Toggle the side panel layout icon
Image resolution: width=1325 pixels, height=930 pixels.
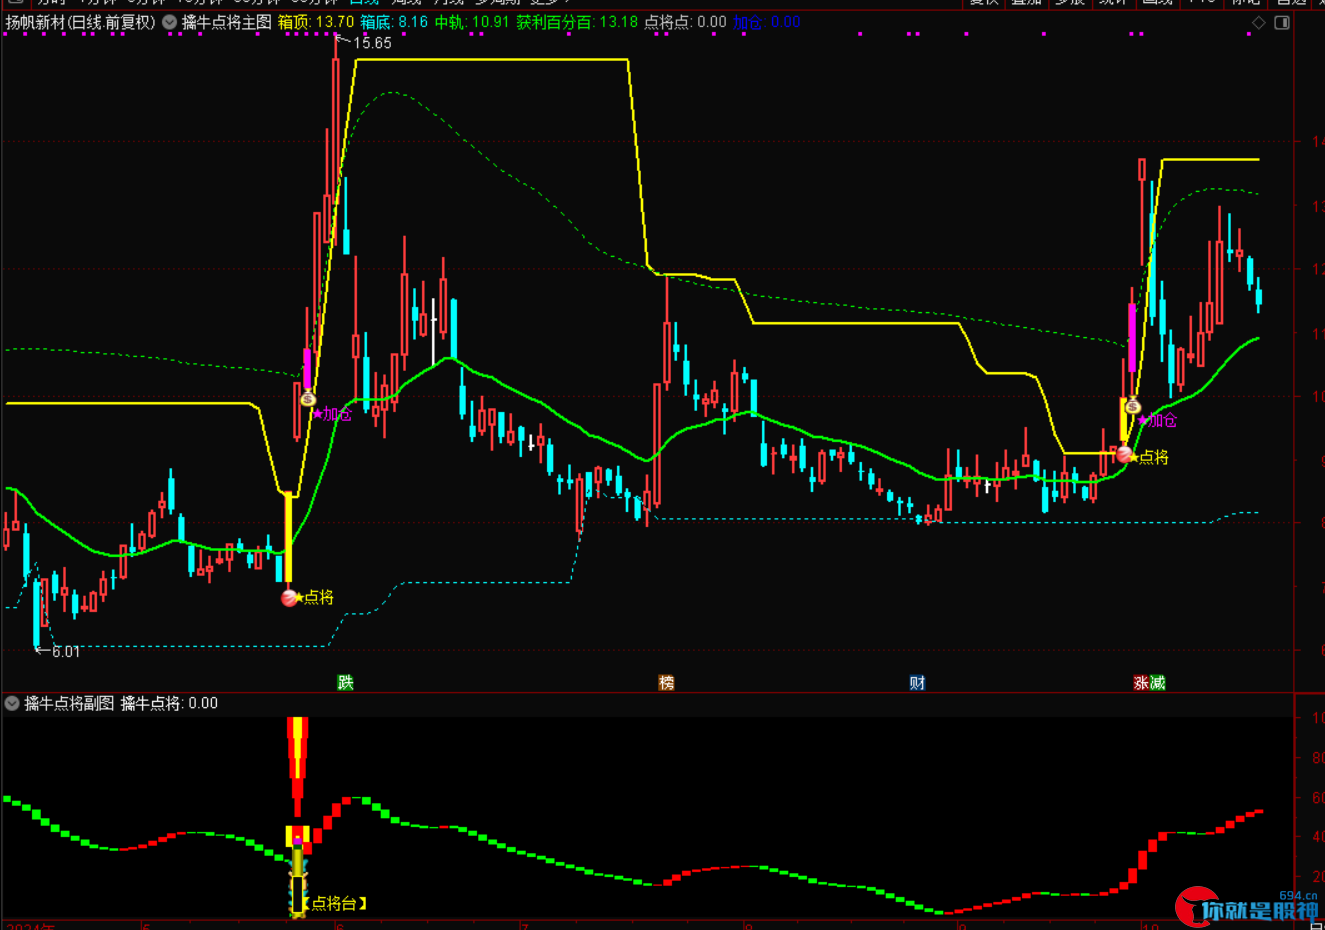pos(1282,22)
